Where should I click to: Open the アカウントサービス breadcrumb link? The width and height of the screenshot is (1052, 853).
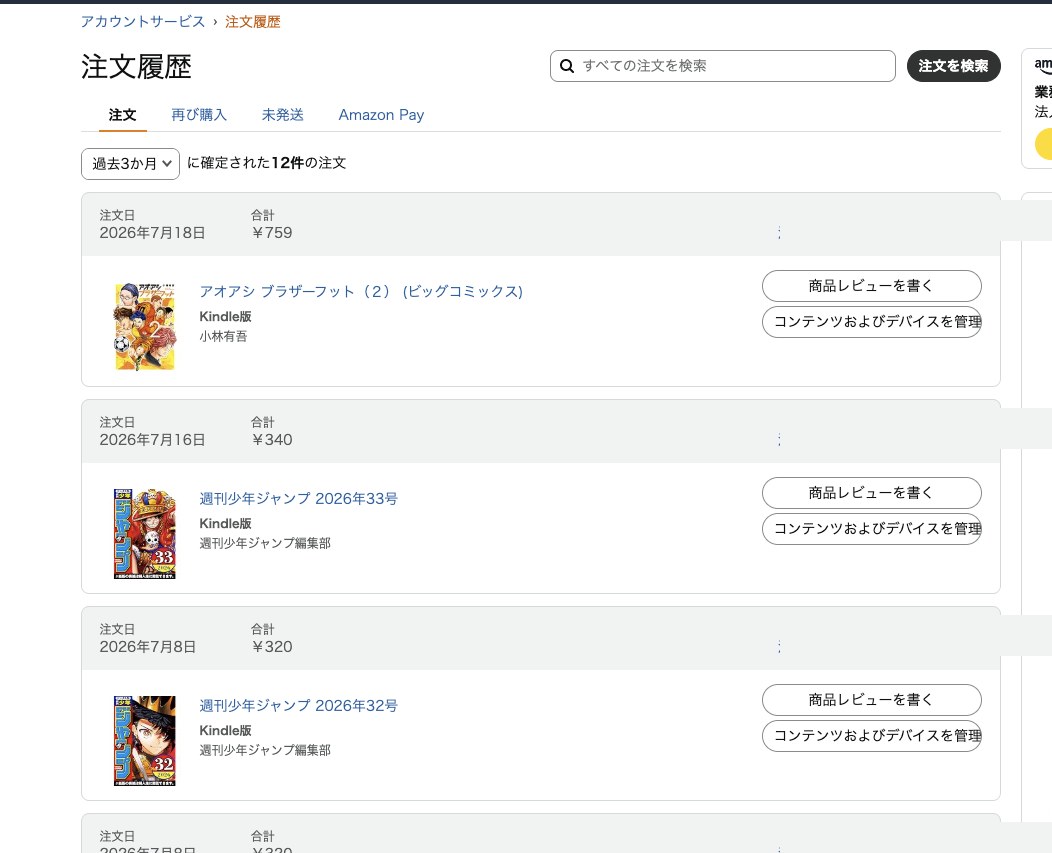[143, 21]
